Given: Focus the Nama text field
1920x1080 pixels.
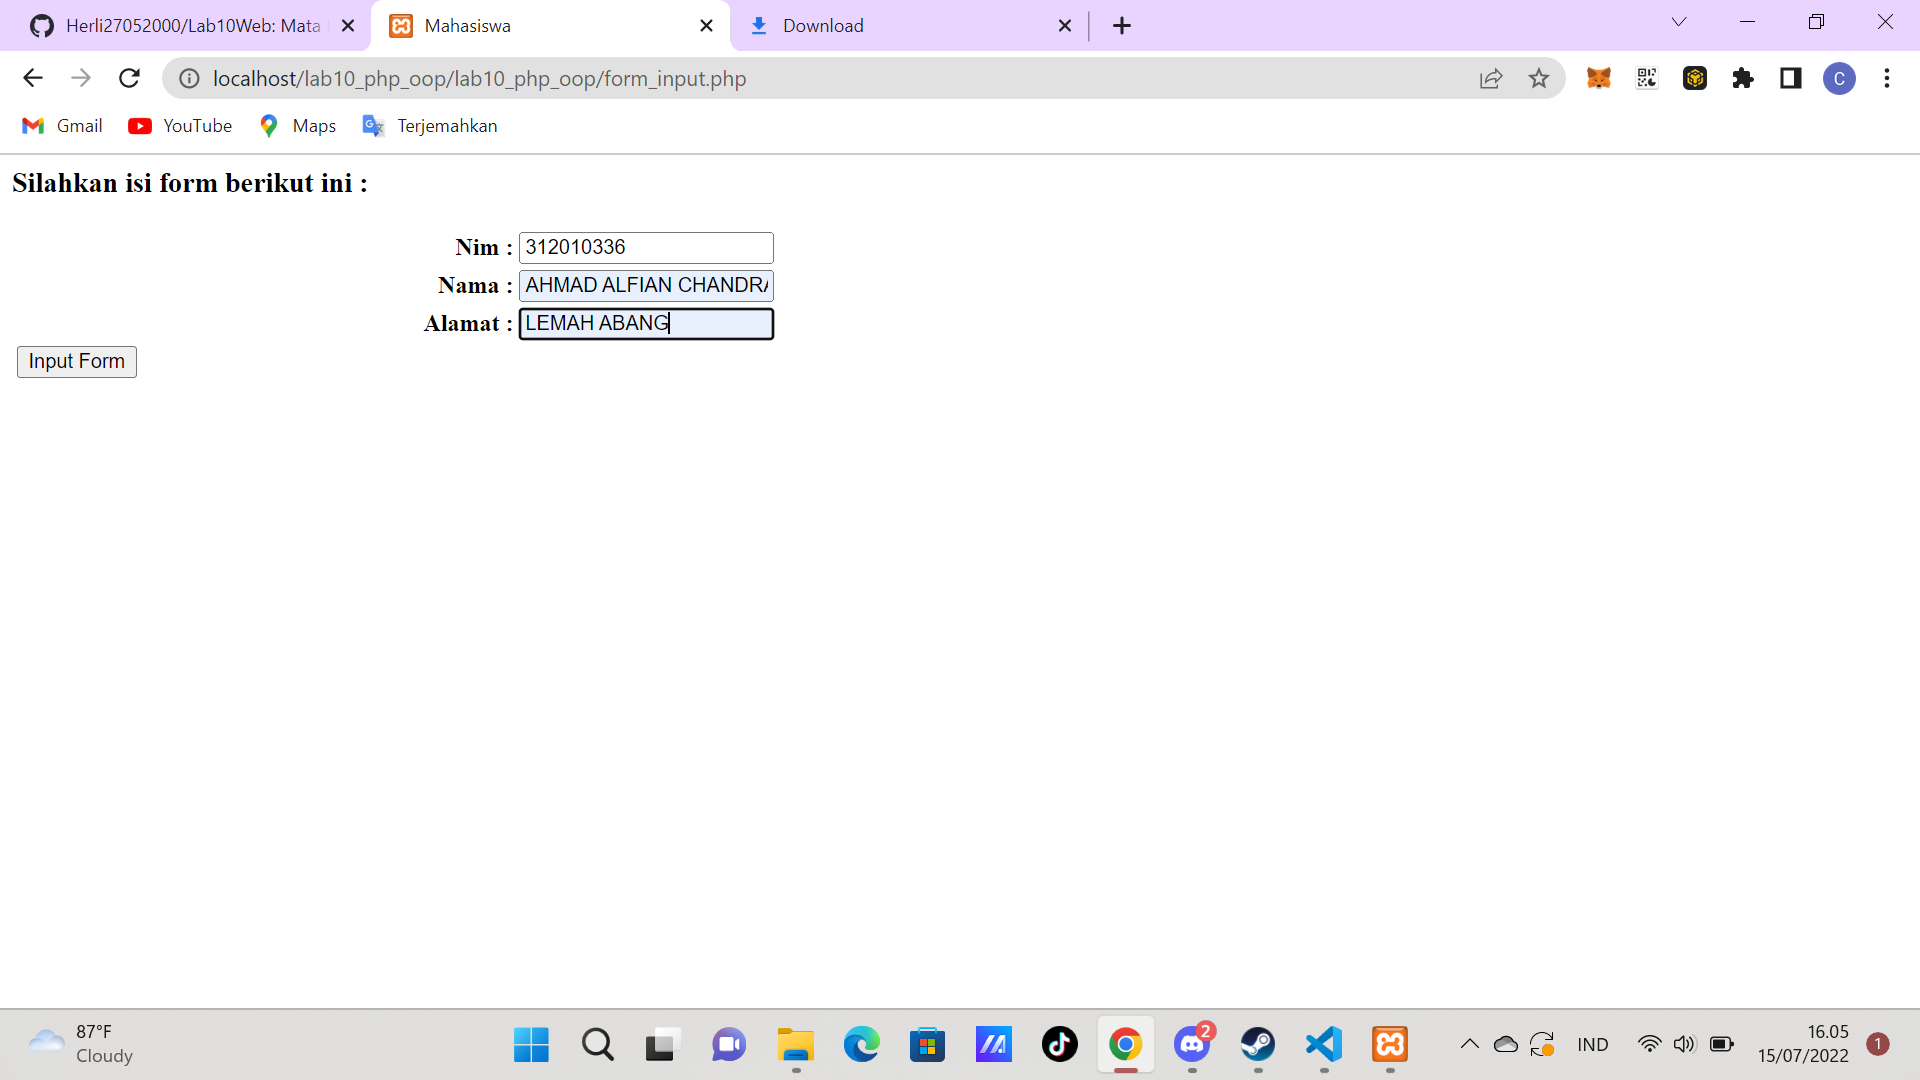Looking at the screenshot, I should (646, 286).
